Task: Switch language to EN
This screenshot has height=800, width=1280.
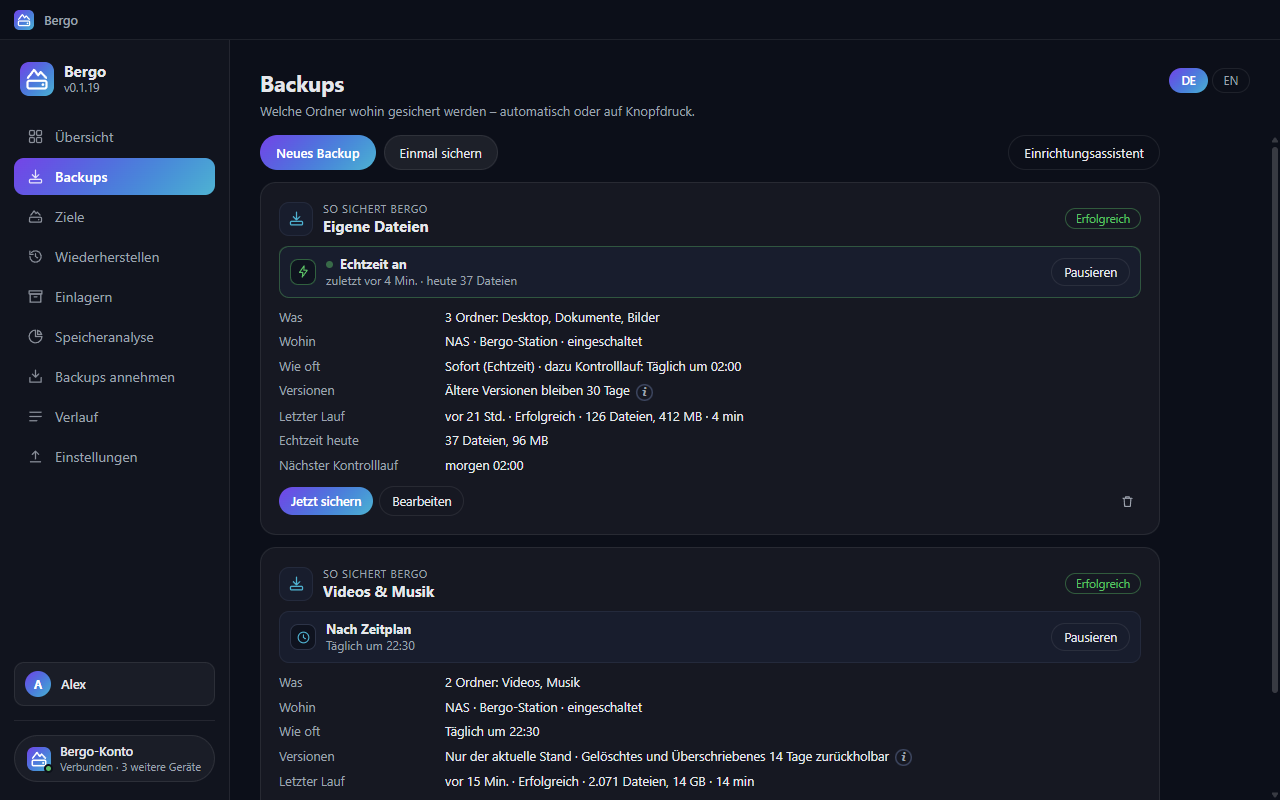Action: (x=1231, y=81)
